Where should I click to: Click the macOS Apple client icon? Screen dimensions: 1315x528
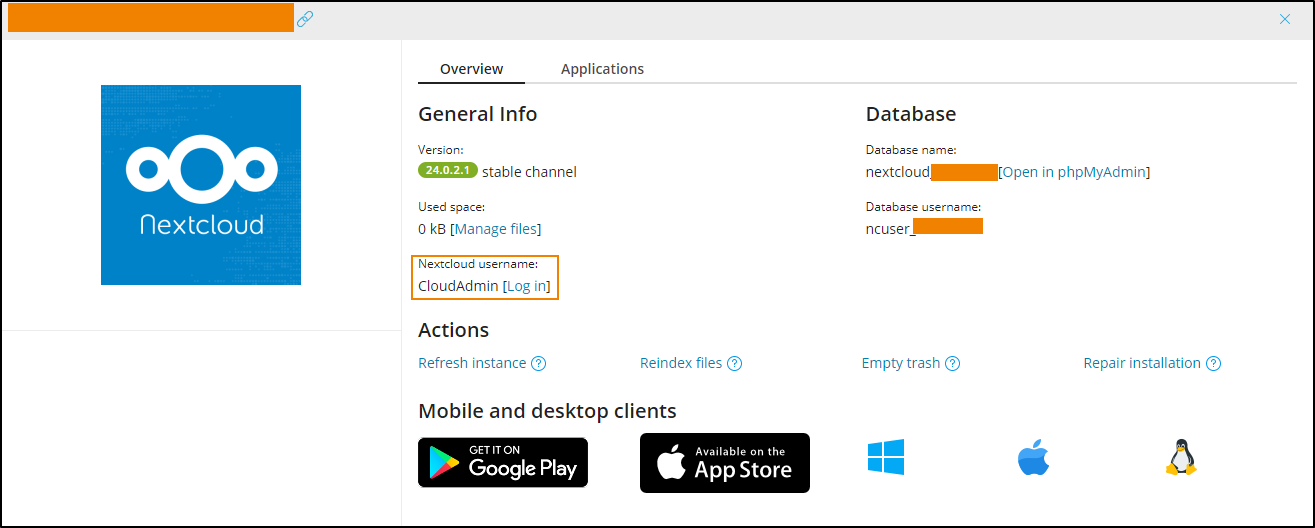(1034, 458)
